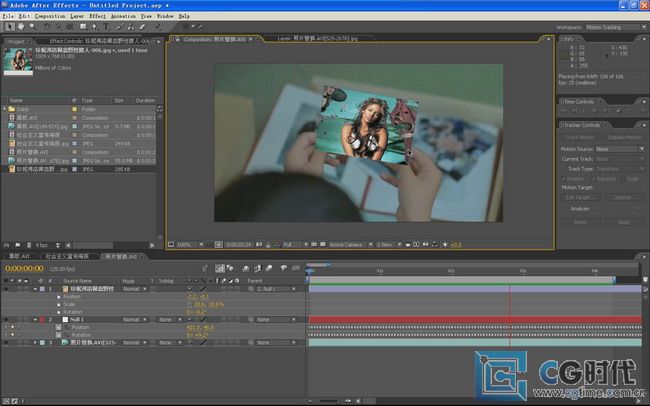Click the Reset button in Tracker Controls
The image size is (650, 406).
point(580,222)
